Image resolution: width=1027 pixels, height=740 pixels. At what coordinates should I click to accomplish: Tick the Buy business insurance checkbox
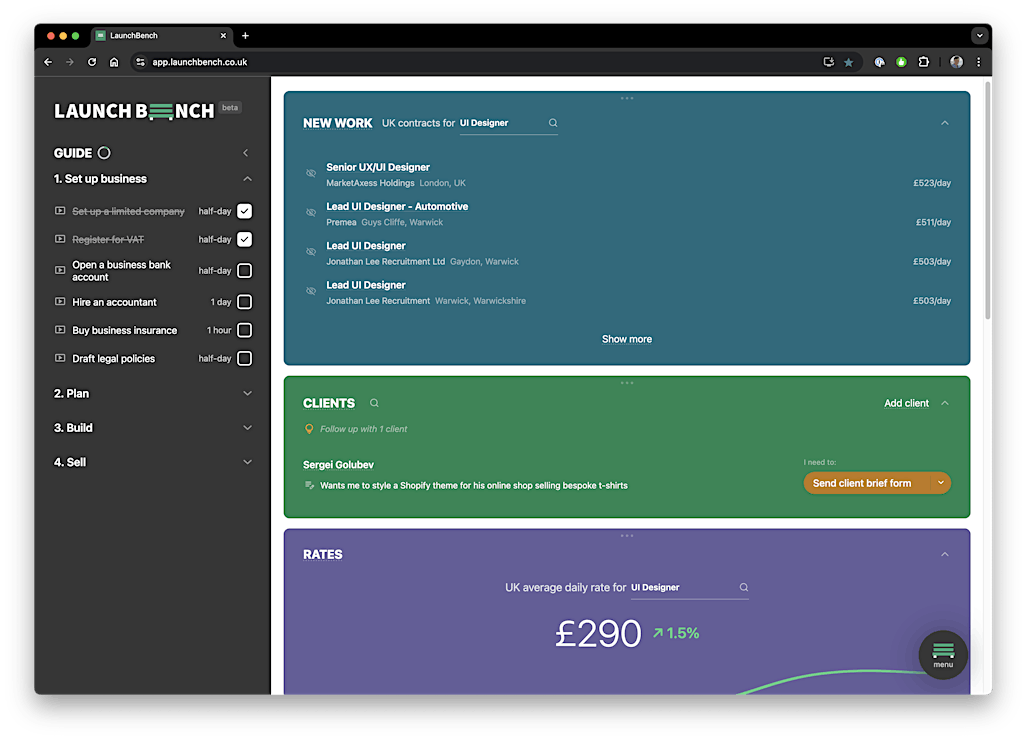pyautogui.click(x=244, y=331)
